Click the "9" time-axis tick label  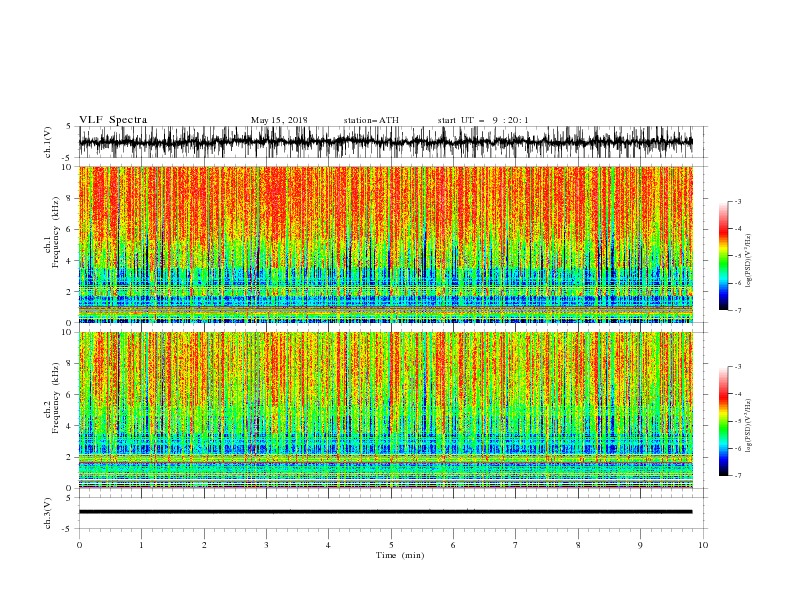640,545
